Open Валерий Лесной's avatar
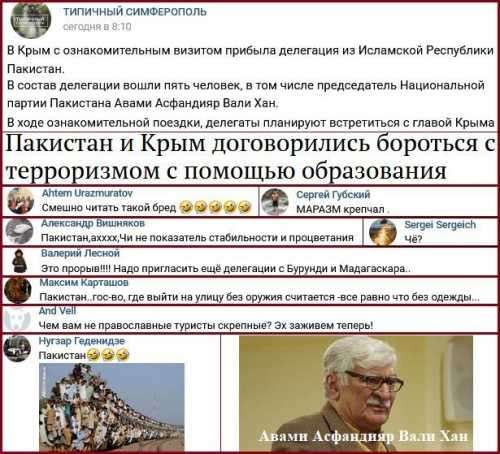The width and height of the screenshot is (500, 454). pyautogui.click(x=20, y=261)
